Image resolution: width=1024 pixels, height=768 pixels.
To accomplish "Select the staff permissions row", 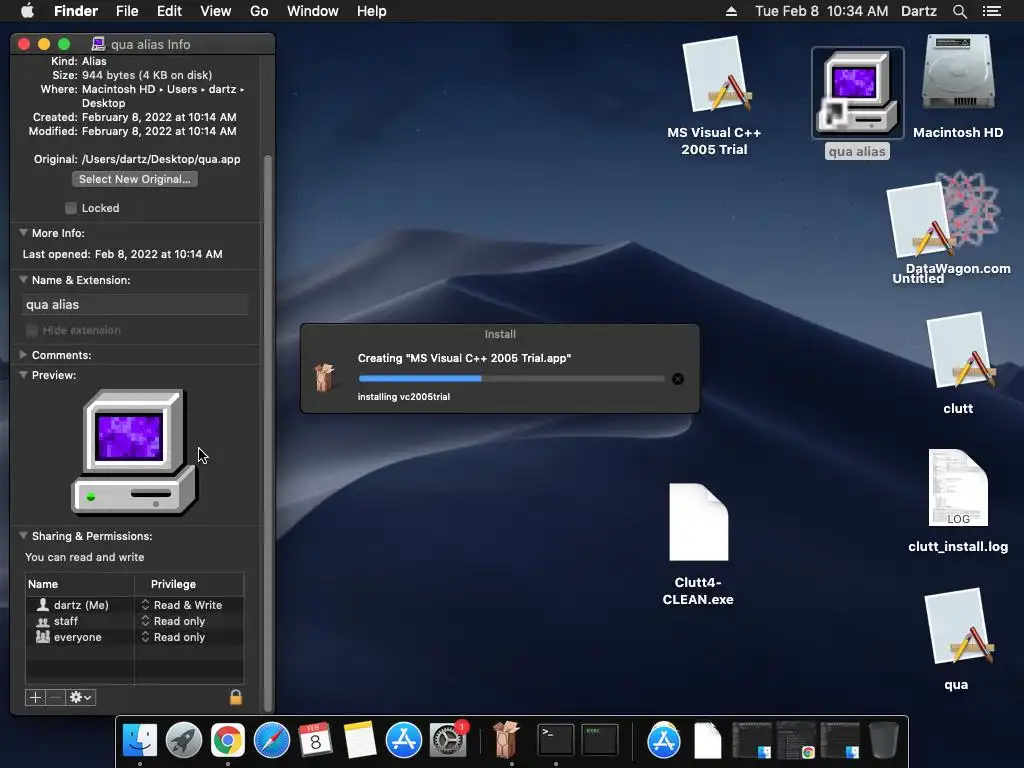I will pyautogui.click(x=135, y=621).
